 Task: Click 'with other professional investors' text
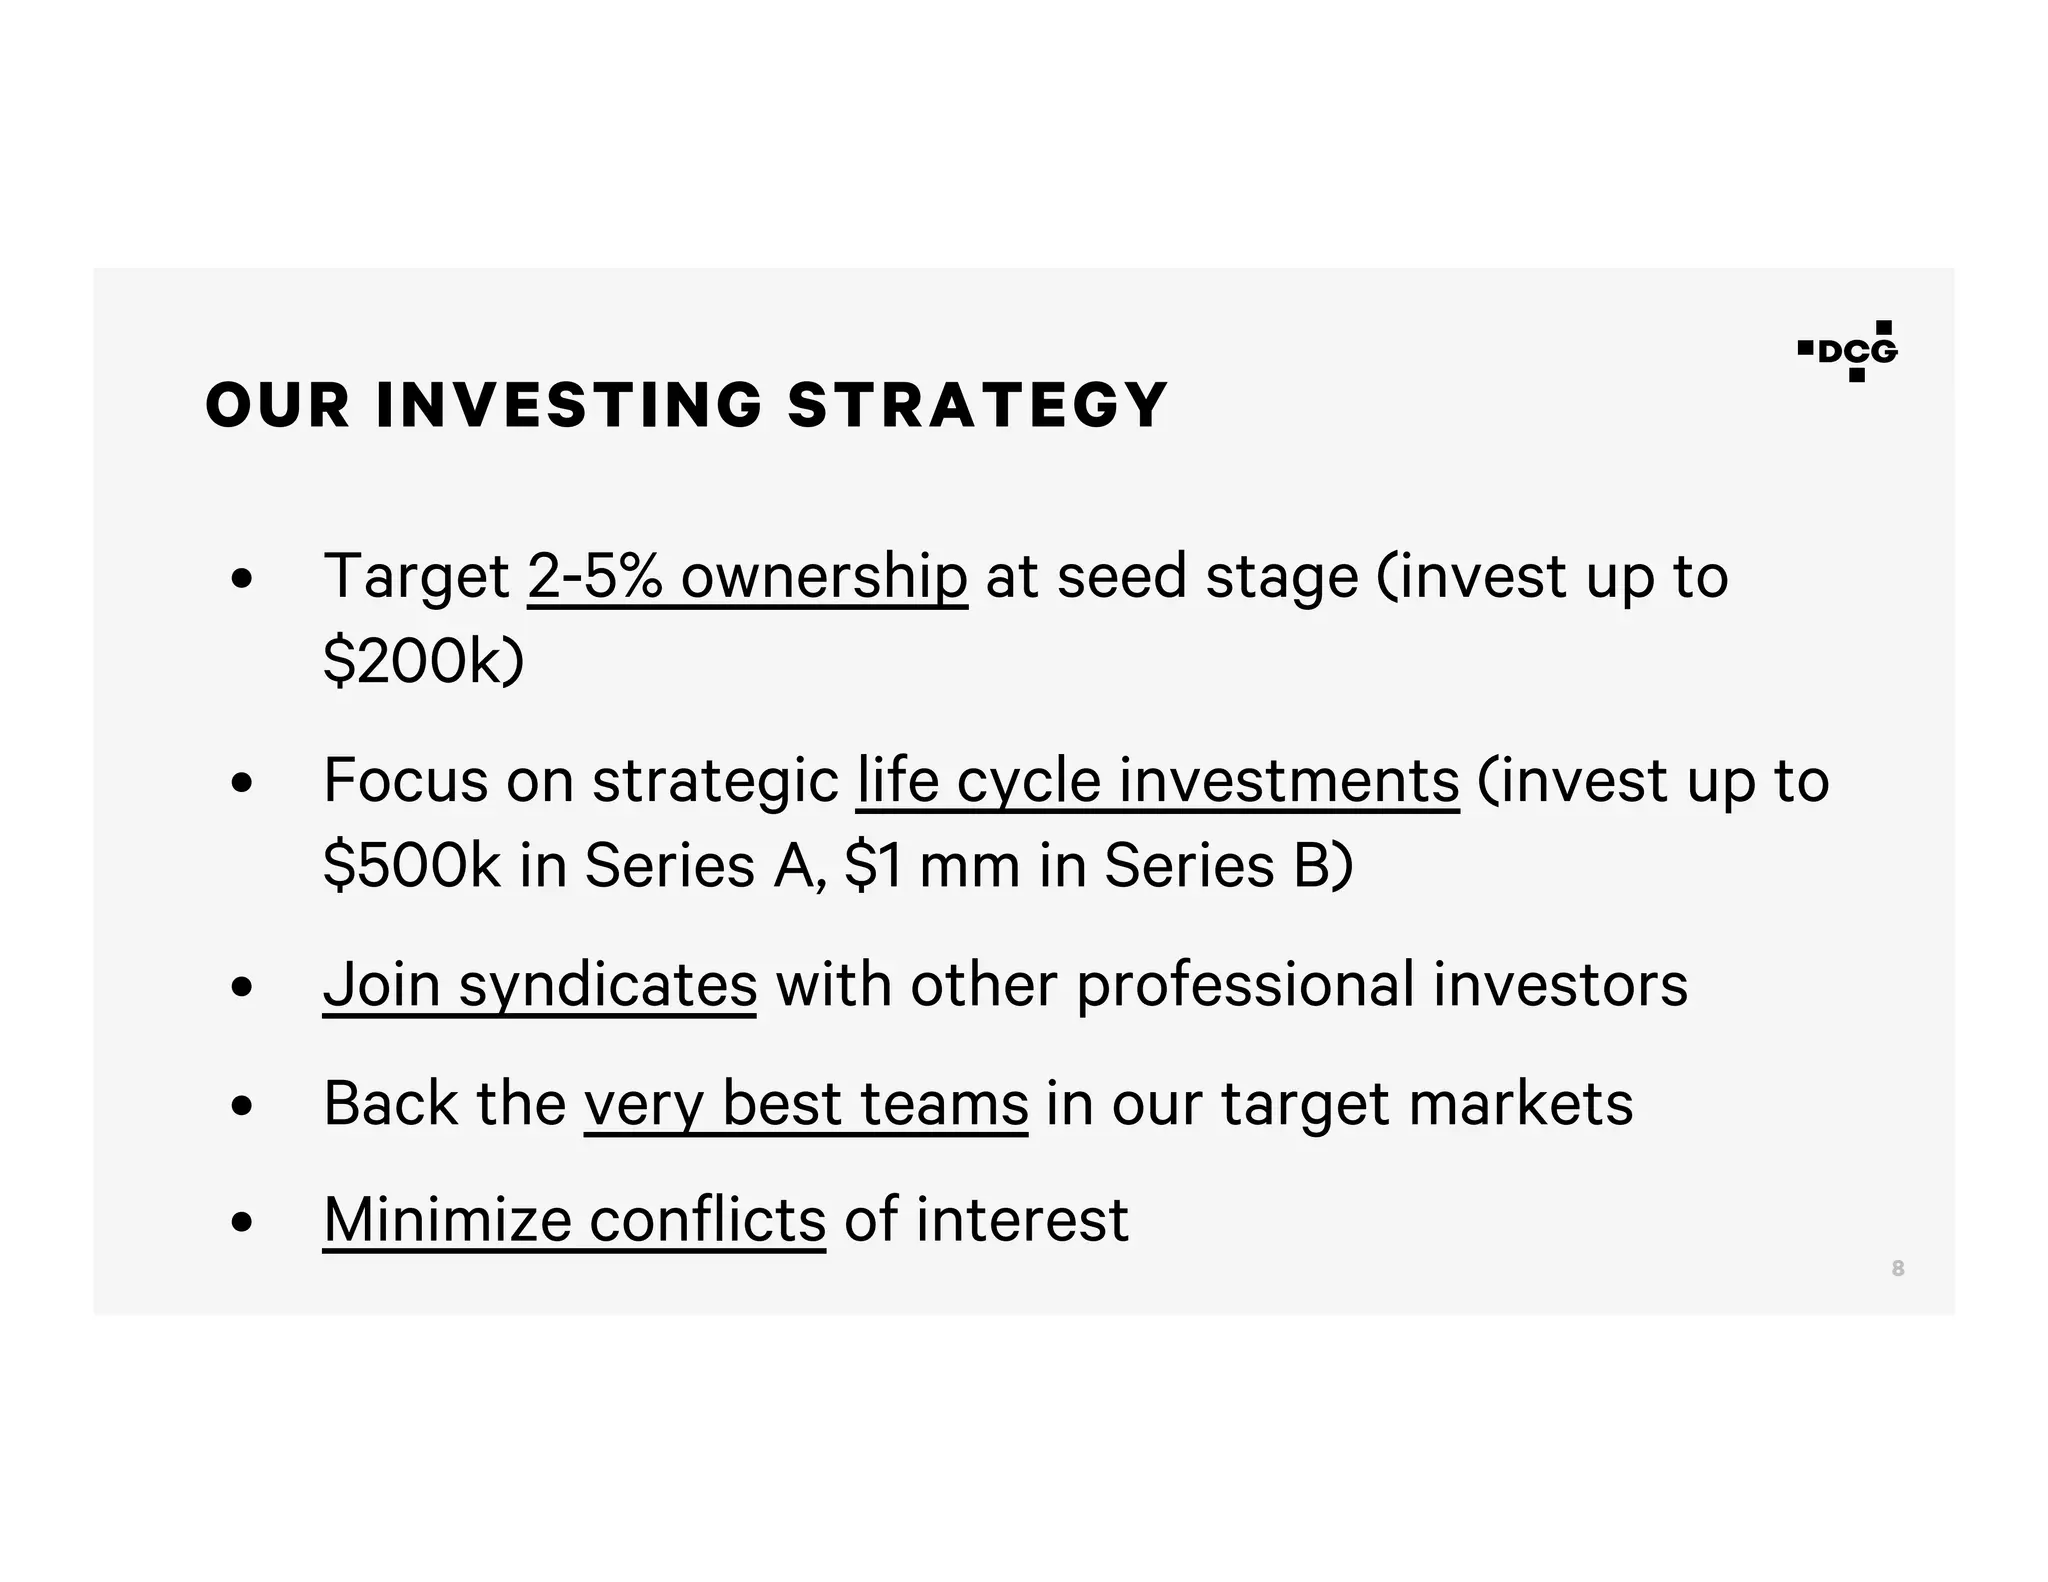click(1232, 985)
